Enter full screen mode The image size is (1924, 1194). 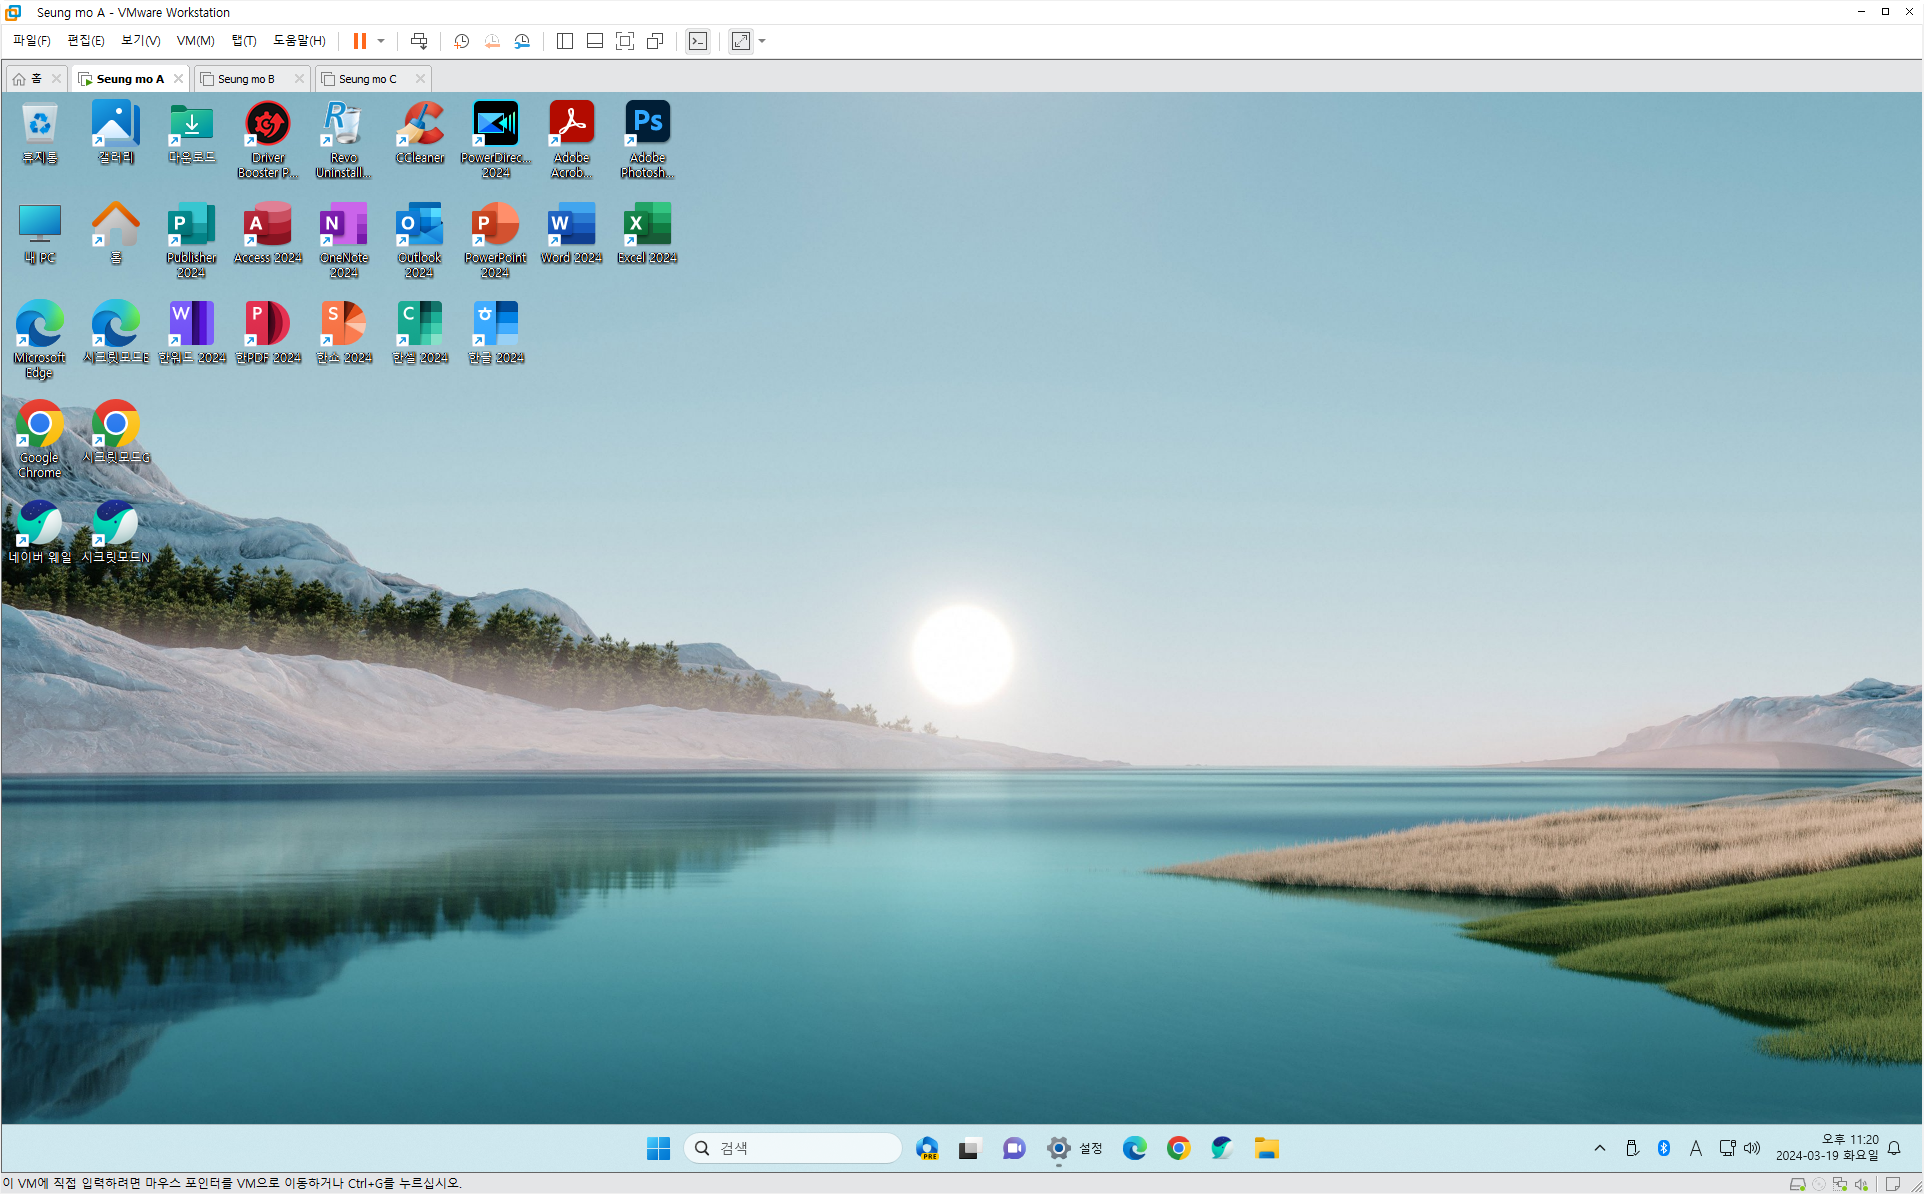point(625,41)
